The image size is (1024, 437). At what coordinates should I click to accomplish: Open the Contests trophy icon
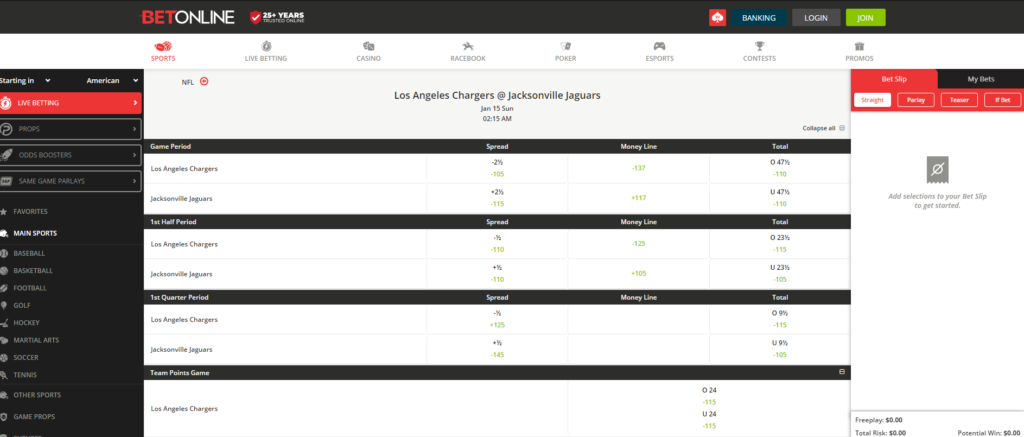(760, 46)
